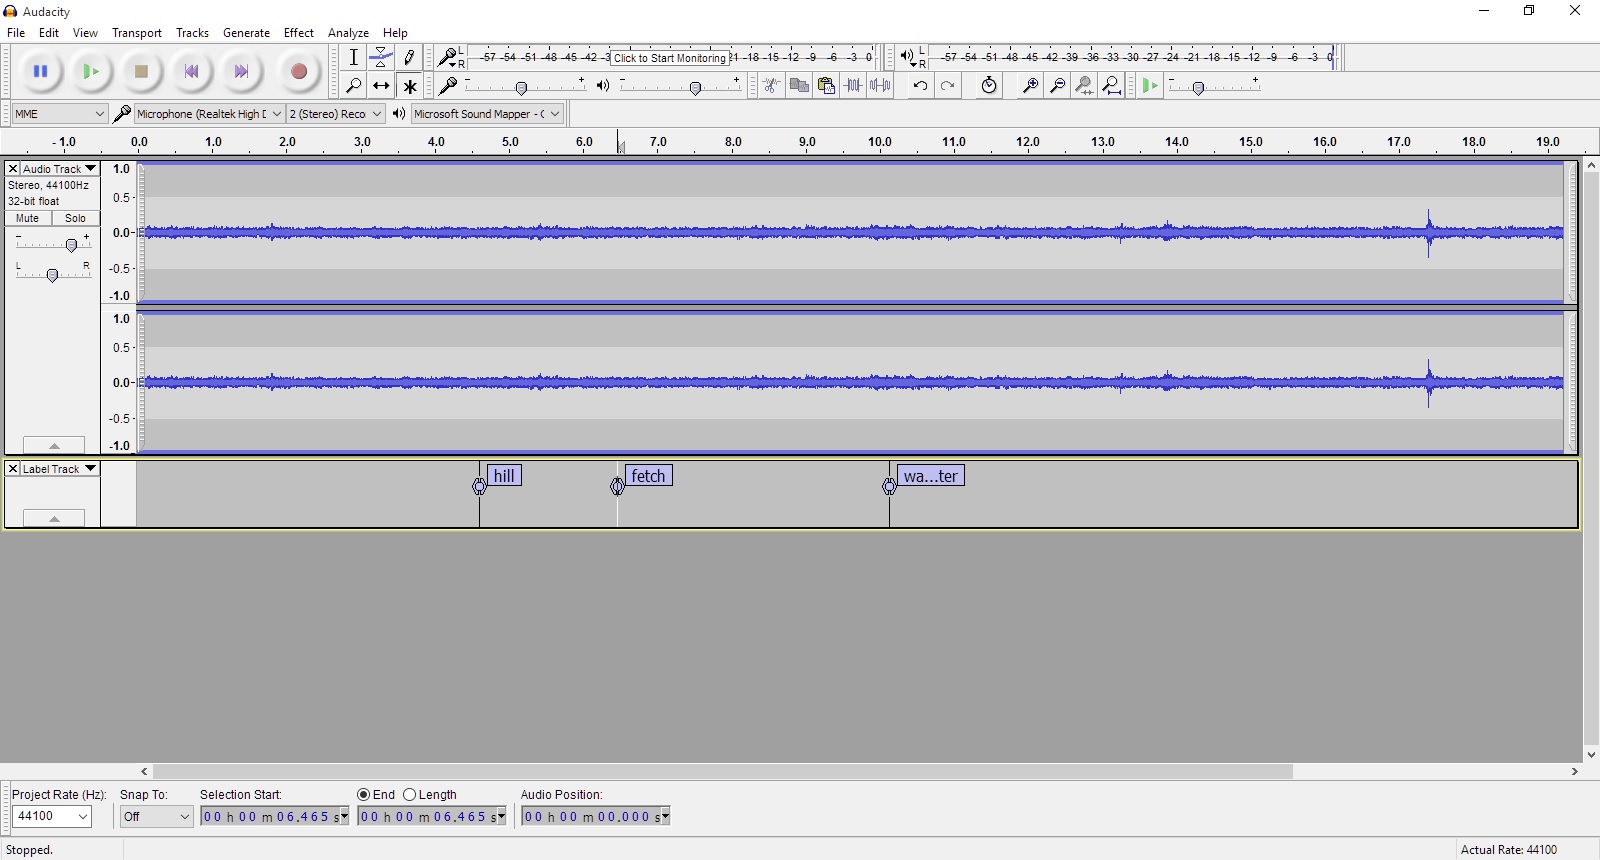The width and height of the screenshot is (1600, 860).
Task: Open the Effect menu
Action: pyautogui.click(x=298, y=33)
